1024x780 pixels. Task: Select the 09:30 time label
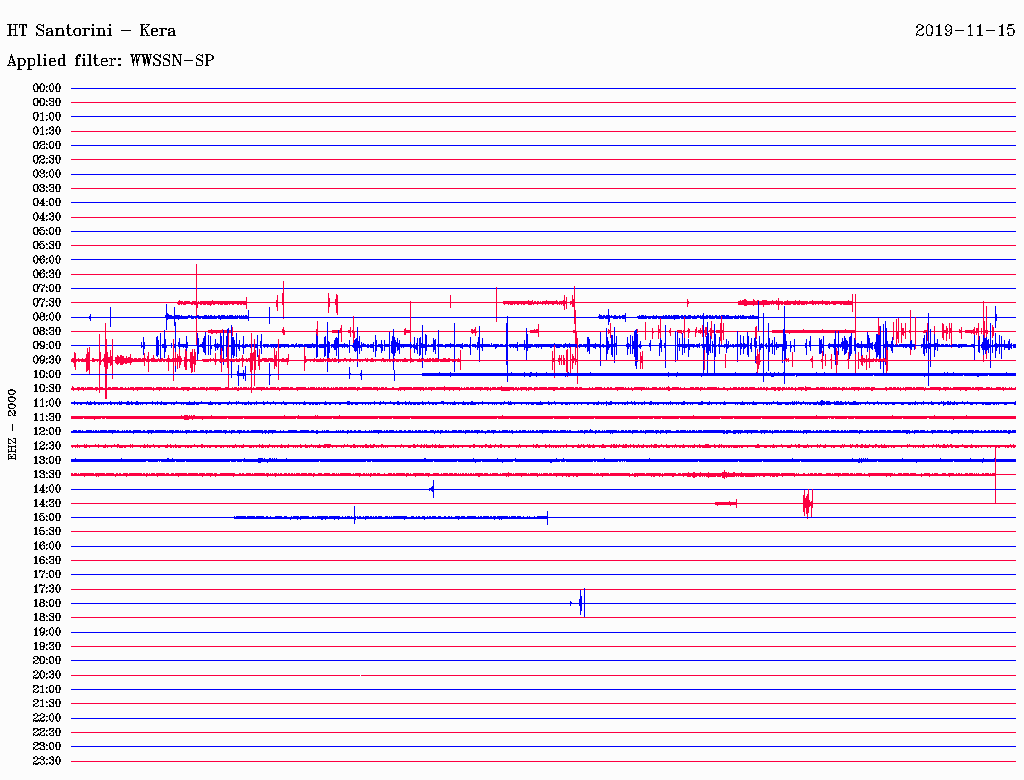[x=46, y=360]
